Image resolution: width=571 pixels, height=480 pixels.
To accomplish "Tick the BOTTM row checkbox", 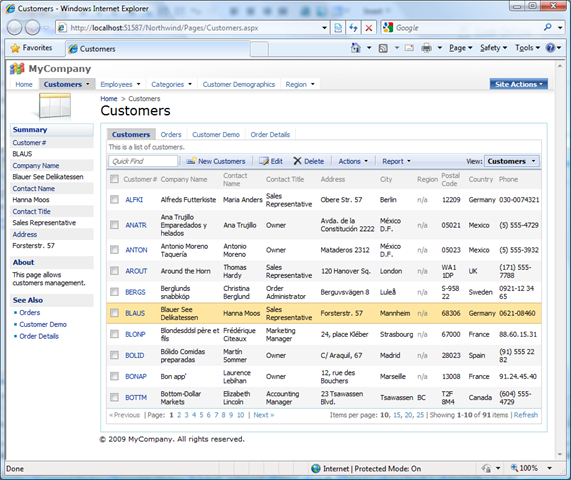I will (114, 397).
